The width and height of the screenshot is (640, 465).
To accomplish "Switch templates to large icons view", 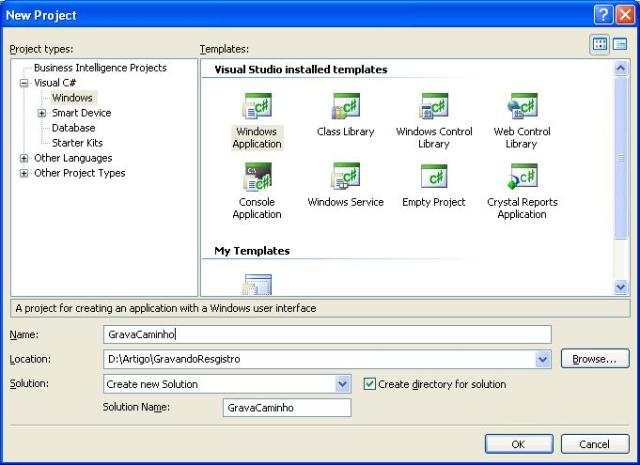I will pyautogui.click(x=600, y=45).
